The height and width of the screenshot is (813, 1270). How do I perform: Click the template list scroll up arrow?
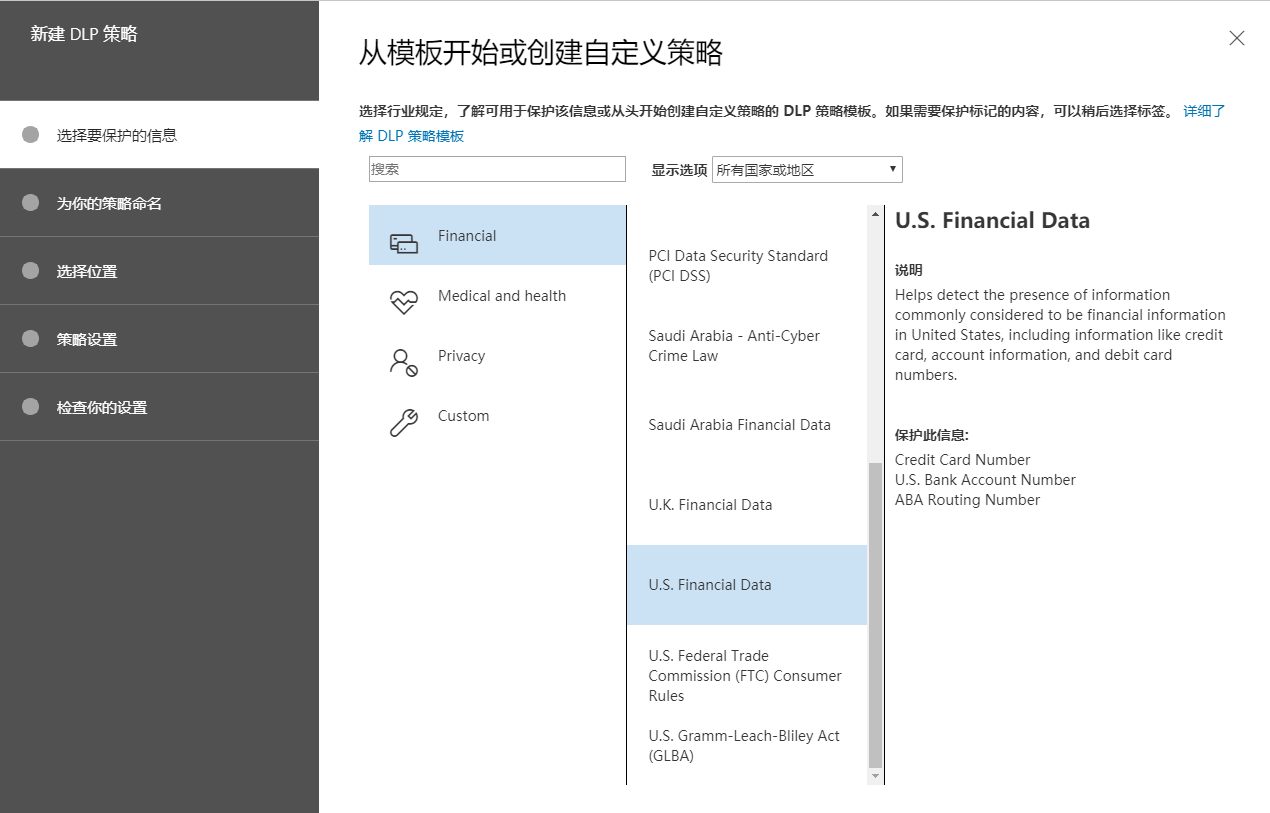pos(876,214)
